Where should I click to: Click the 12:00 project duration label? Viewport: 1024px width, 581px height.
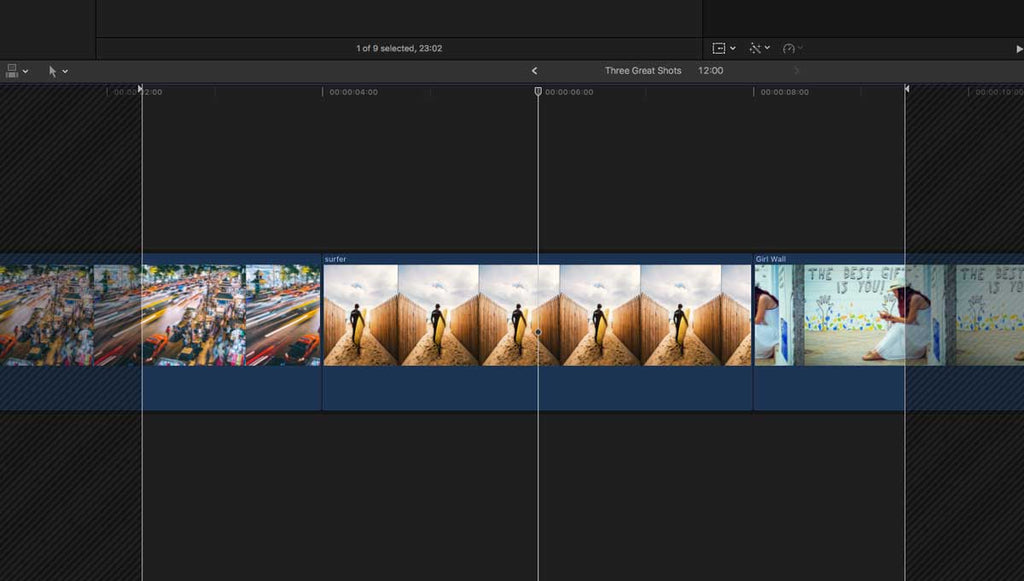click(x=710, y=71)
